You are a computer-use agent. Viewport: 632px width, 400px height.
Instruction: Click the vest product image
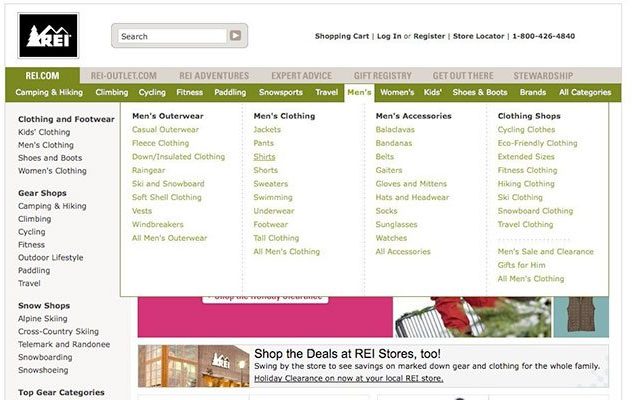[x=581, y=317]
